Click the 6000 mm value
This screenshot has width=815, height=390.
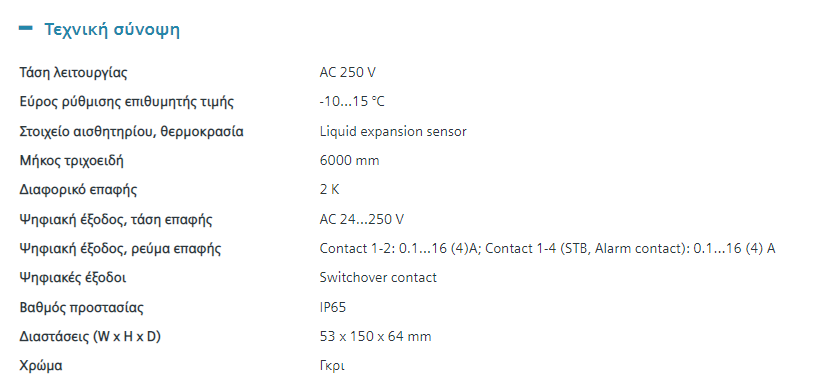tap(349, 161)
